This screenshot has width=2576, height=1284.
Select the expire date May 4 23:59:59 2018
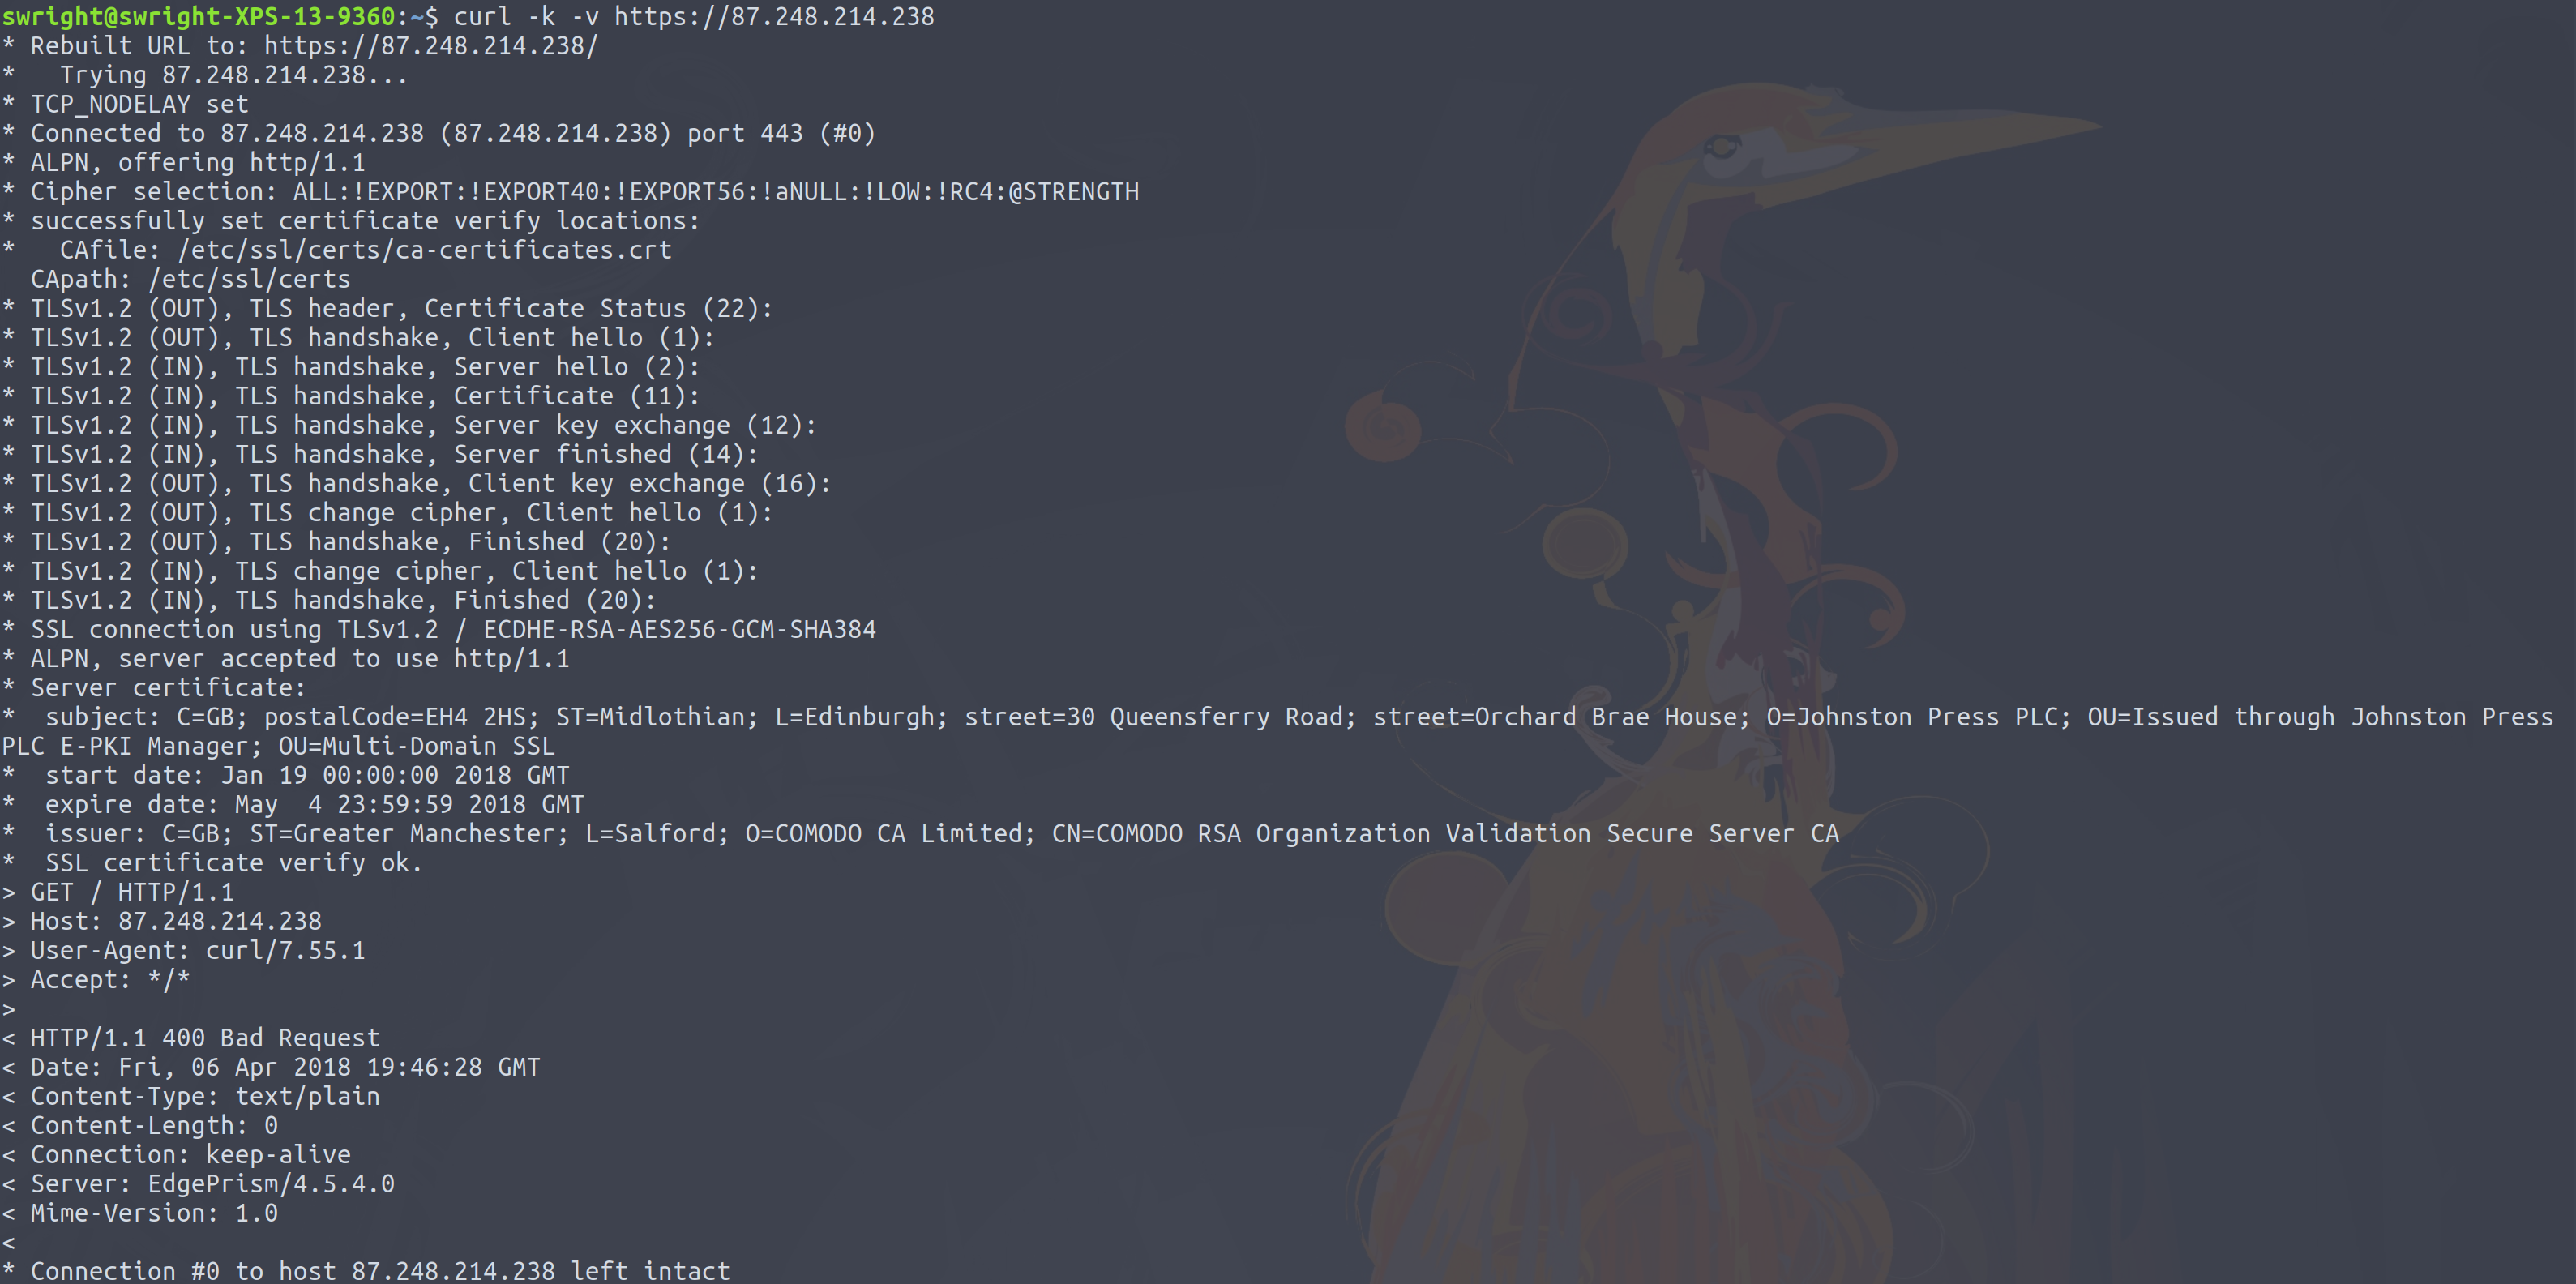click(310, 803)
